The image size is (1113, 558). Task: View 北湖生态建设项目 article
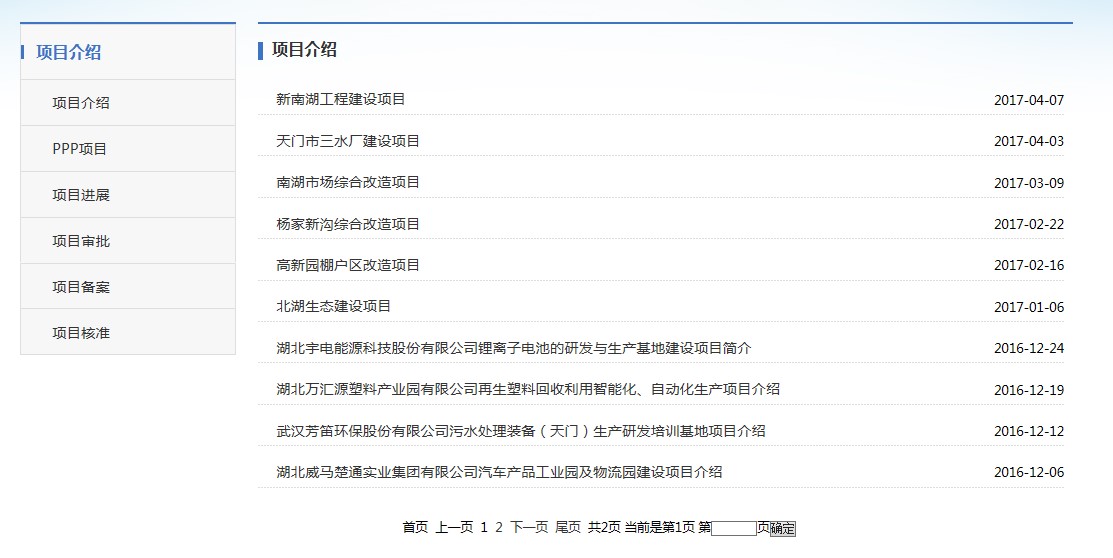pos(333,306)
